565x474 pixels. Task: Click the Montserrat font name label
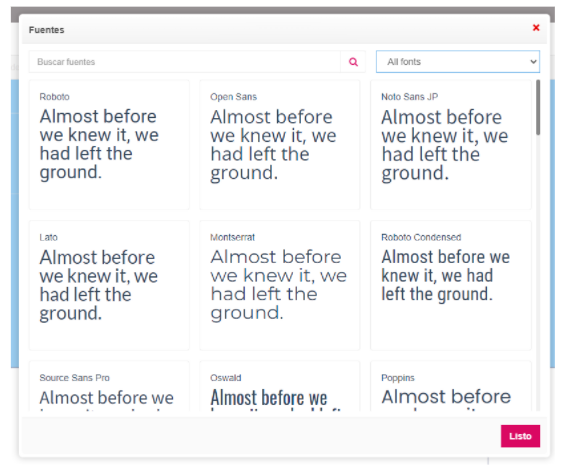[232, 238]
